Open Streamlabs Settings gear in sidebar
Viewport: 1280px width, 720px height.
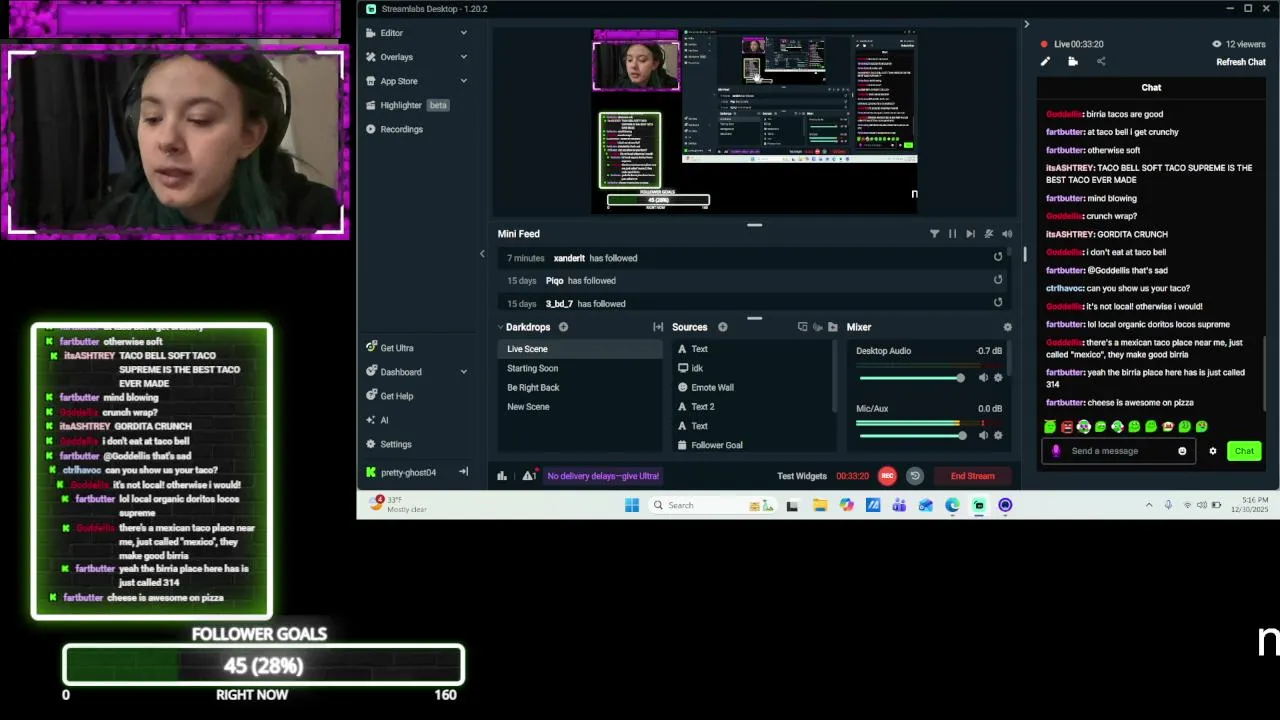[371, 444]
